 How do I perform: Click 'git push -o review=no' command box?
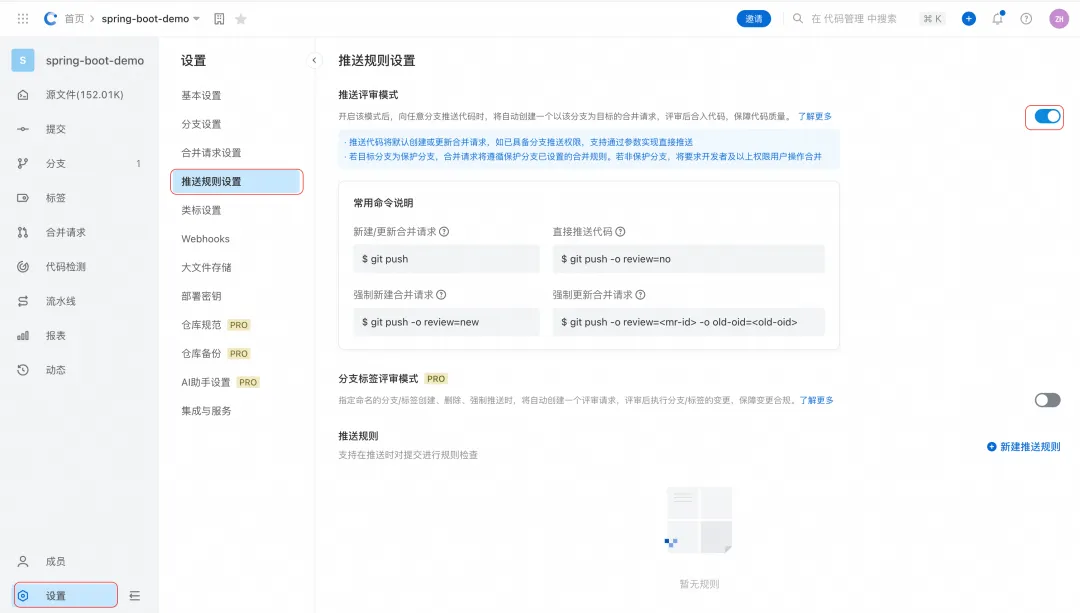[689, 259]
